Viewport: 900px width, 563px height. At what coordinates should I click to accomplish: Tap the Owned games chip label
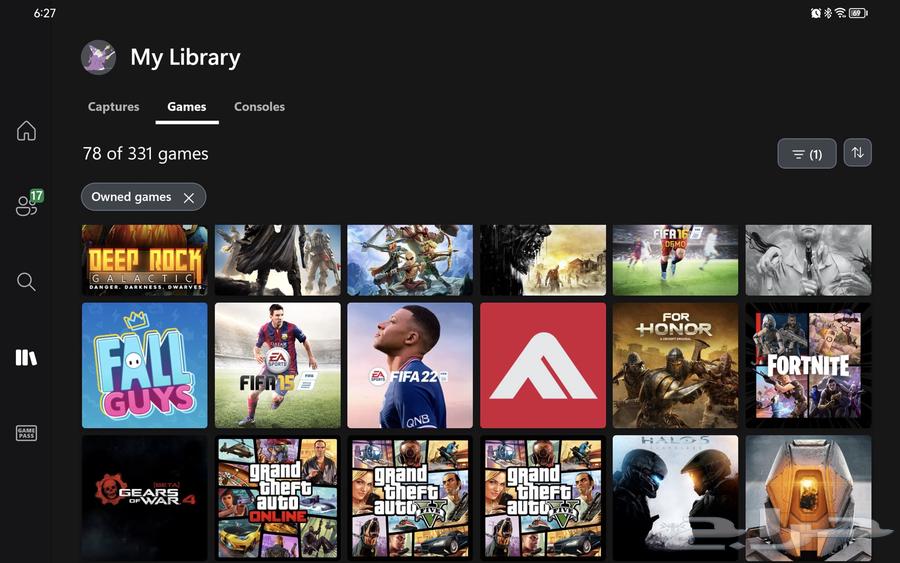[131, 197]
